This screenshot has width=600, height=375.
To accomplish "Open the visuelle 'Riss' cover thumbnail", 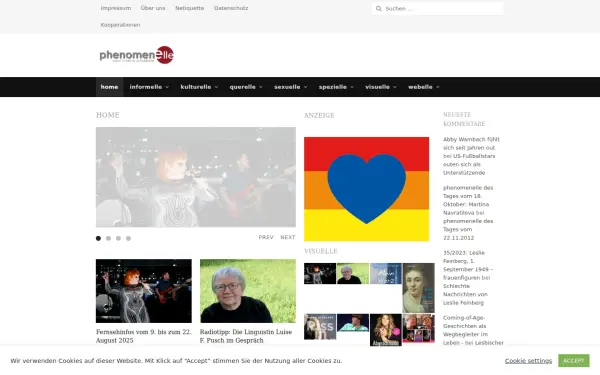I will pyautogui.click(x=320, y=327).
